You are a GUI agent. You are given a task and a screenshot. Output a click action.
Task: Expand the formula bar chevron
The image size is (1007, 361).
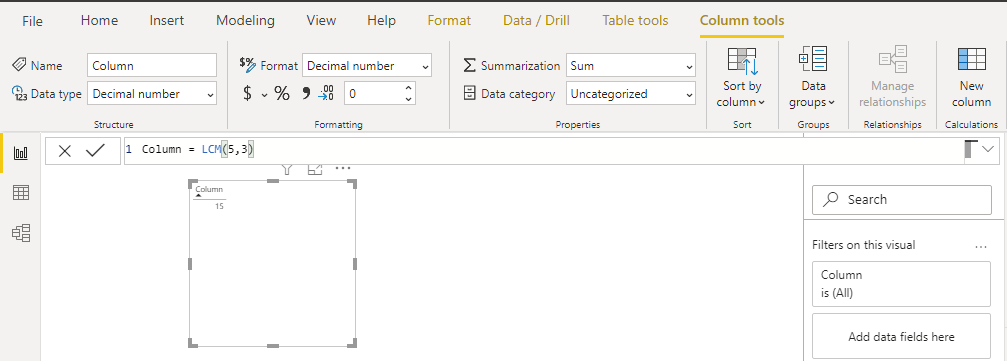pyautogui.click(x=988, y=150)
